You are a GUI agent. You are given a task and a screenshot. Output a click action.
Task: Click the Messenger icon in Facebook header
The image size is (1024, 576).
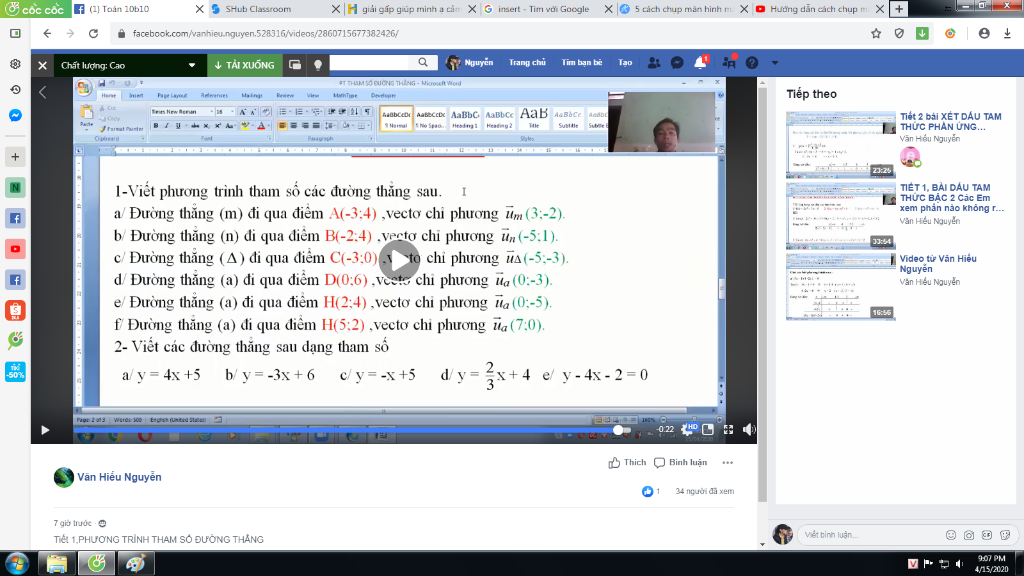(x=677, y=63)
